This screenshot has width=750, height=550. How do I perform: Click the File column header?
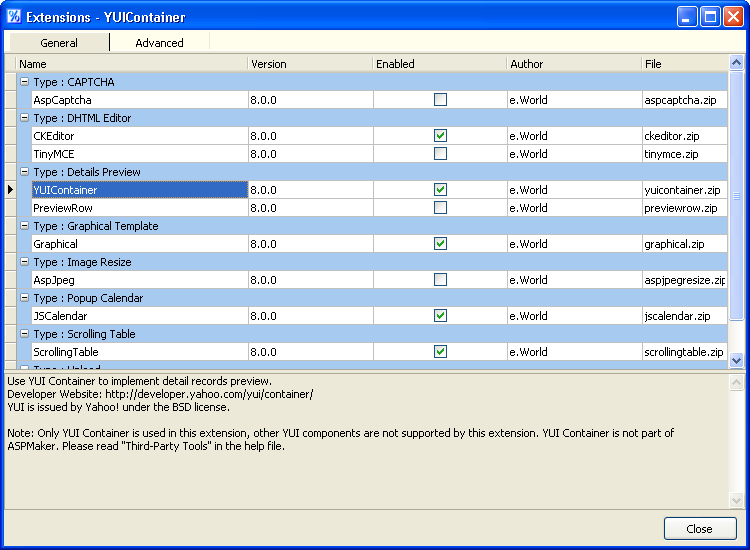(685, 64)
